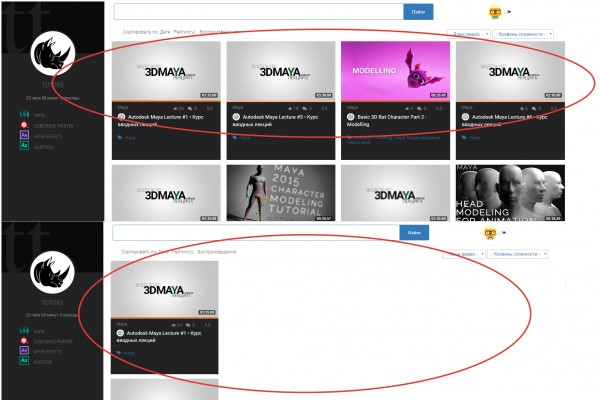600x400 pixels.
Task: Select 'AFTER EFFECTS' sidebar label in upper screenshot
Action: point(48,136)
